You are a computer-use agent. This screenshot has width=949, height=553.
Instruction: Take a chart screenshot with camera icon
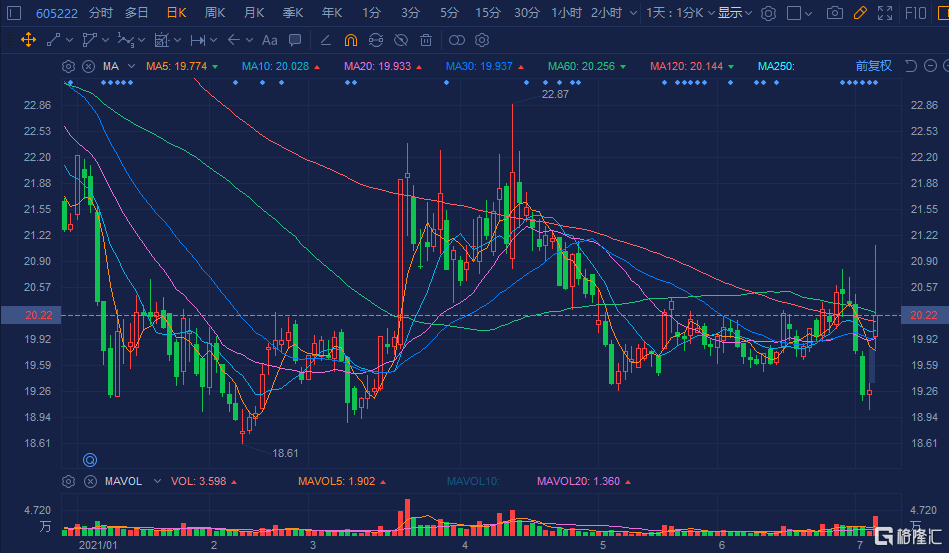point(835,13)
